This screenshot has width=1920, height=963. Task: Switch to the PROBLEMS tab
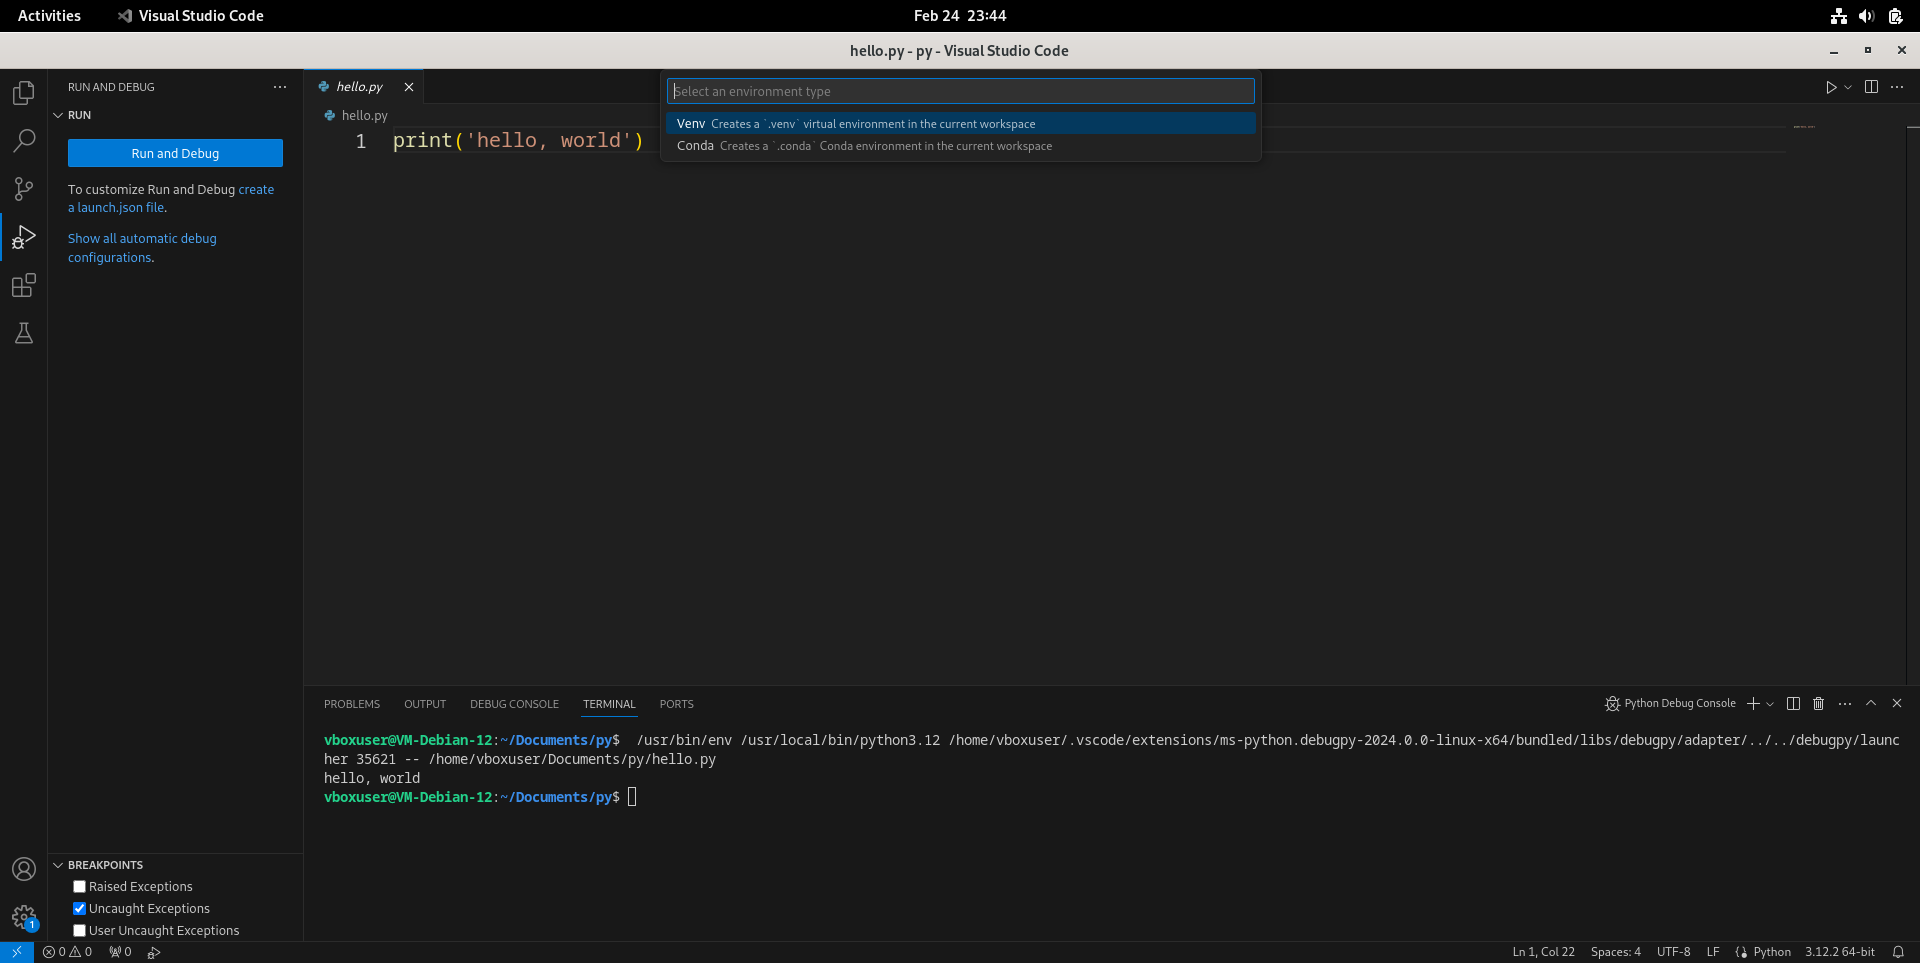[x=352, y=704]
